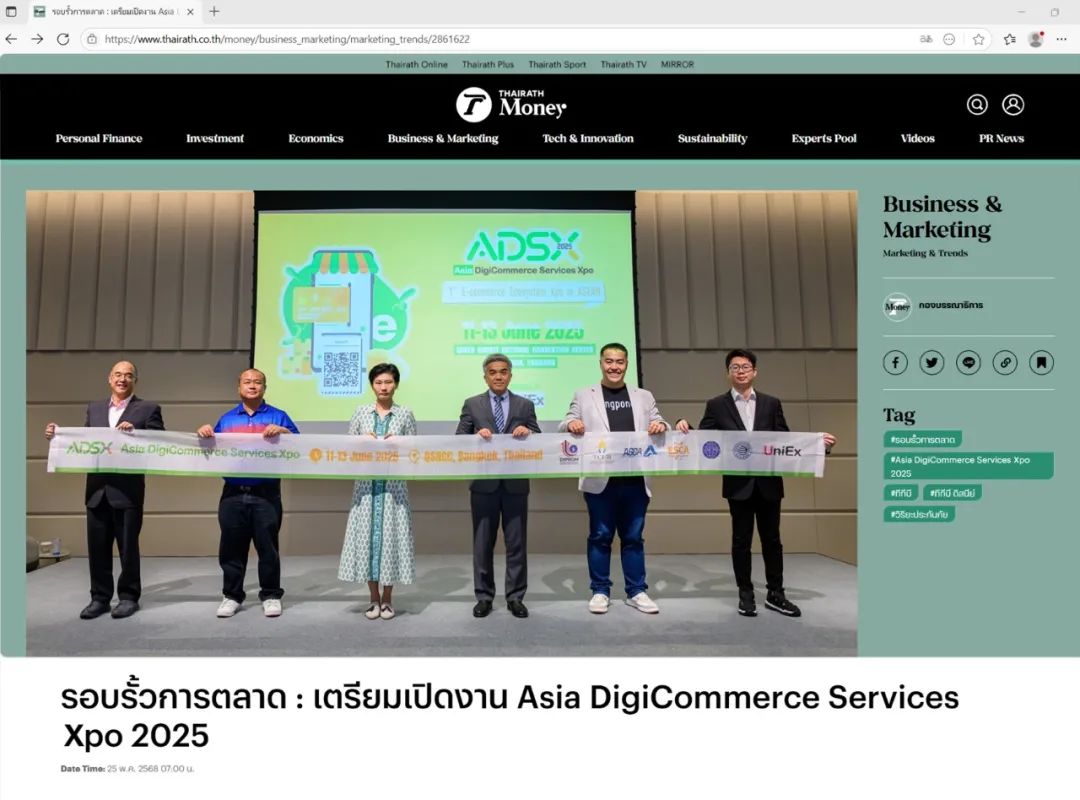Share the article on Twitter
The width and height of the screenshot is (1080, 800).
(932, 362)
